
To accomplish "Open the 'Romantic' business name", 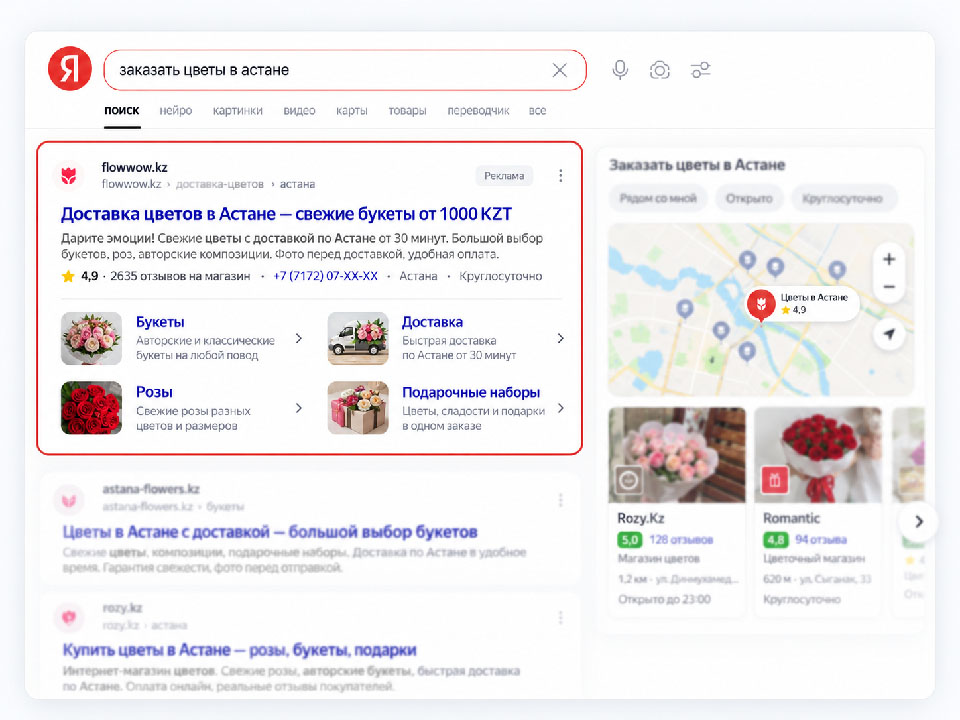I will [x=791, y=519].
